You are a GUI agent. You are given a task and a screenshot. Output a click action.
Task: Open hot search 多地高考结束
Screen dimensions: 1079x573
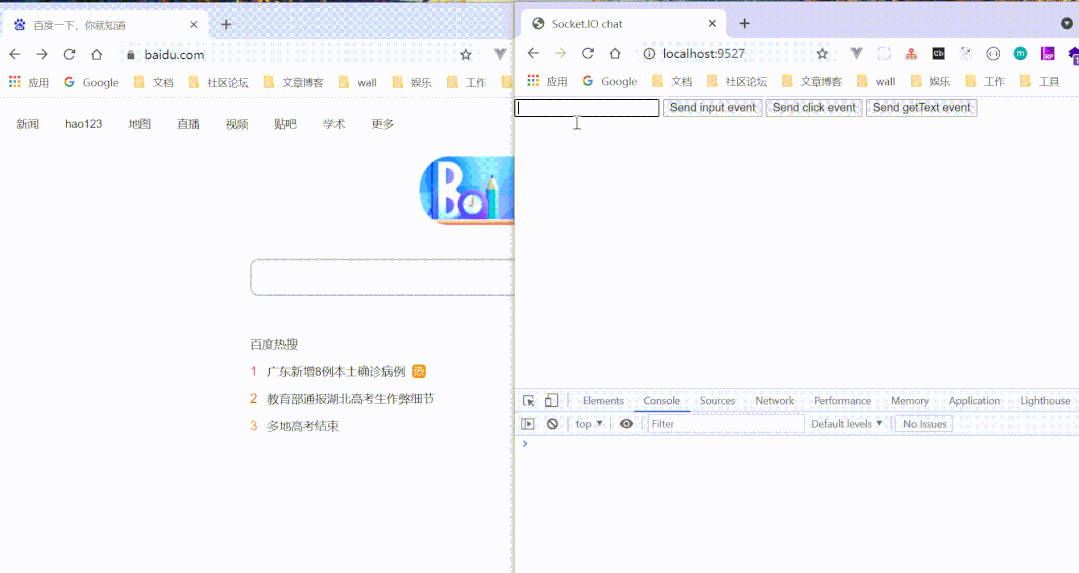[303, 426]
